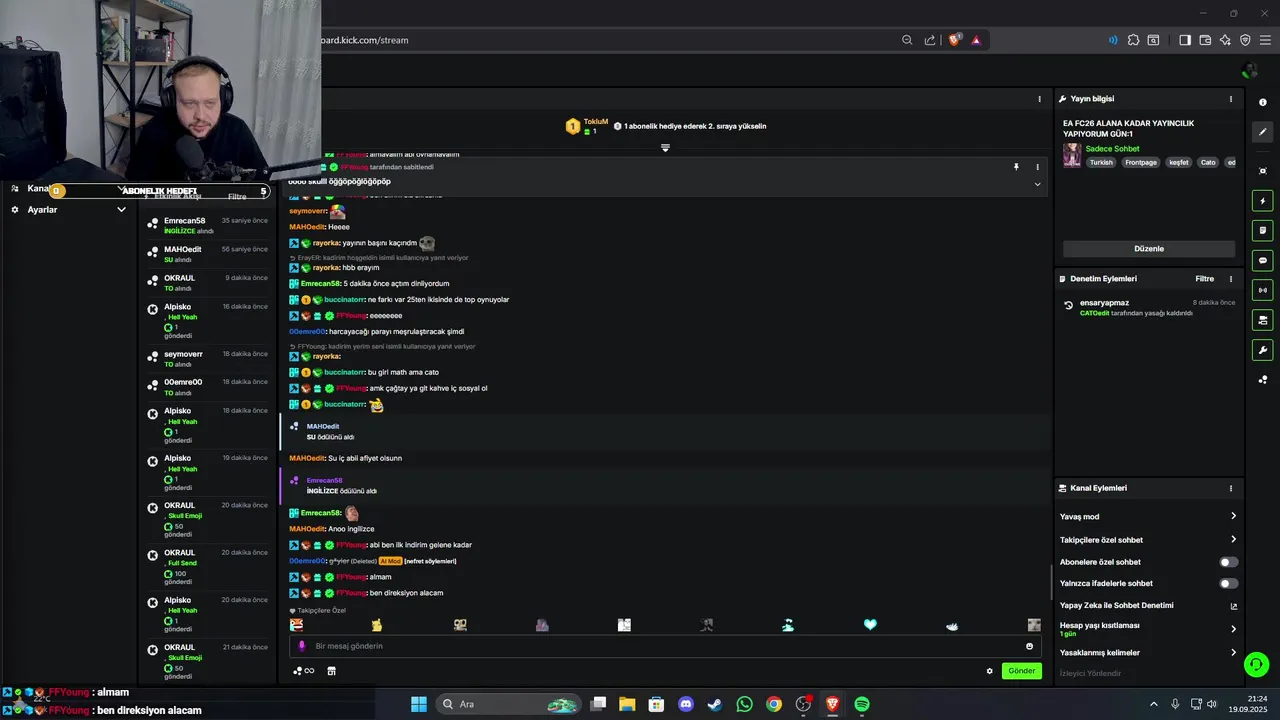Click the taskbar search box Ara

point(510,704)
